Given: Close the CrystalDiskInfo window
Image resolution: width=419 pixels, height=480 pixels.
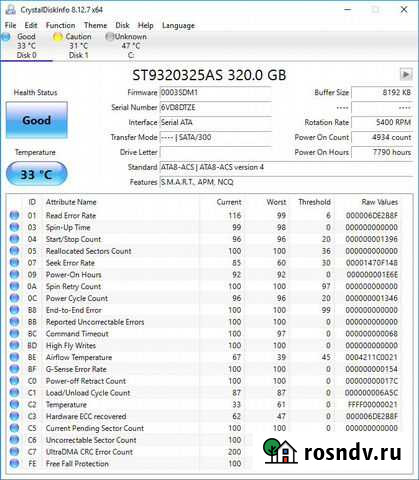Looking at the screenshot, I should (404, 10).
